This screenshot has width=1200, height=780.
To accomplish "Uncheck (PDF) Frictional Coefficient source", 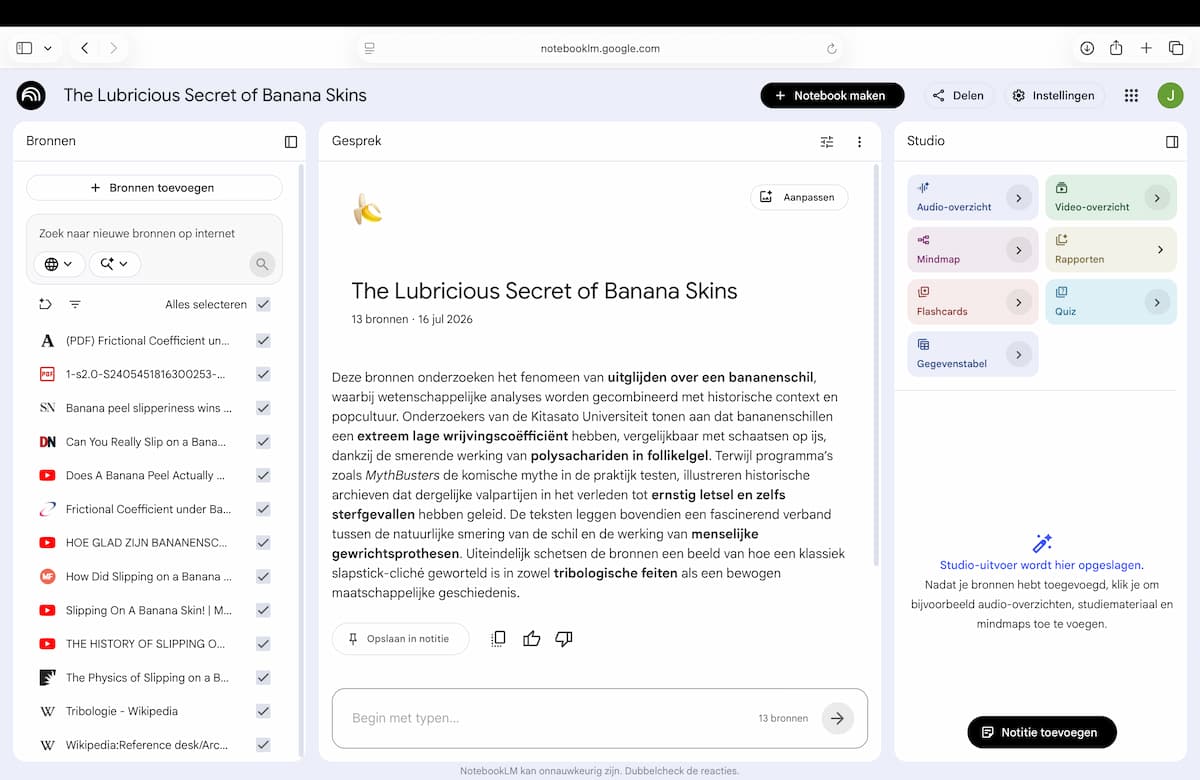I will [263, 341].
